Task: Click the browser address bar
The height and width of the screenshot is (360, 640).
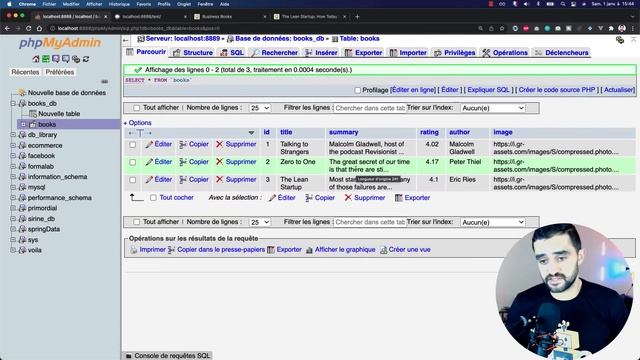Action: 261,28
